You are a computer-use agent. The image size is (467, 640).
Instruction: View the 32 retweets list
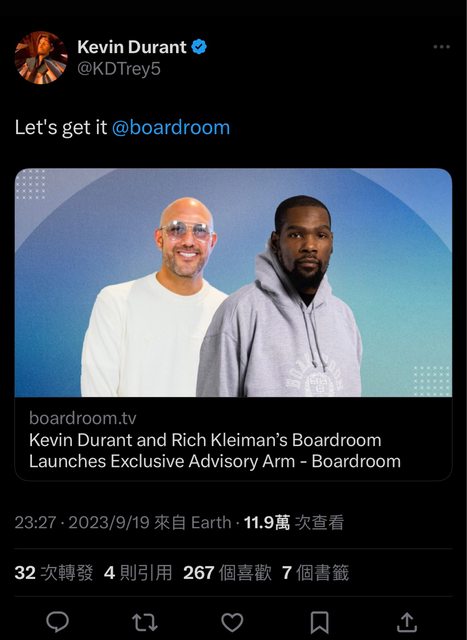(x=54, y=573)
